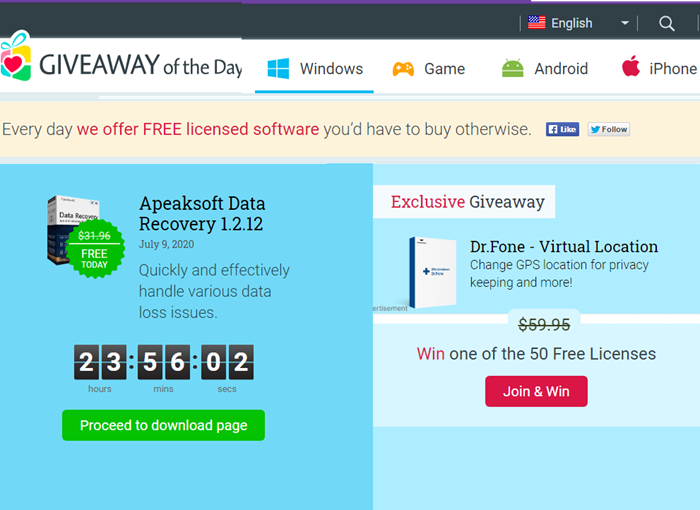The width and height of the screenshot is (700, 510).
Task: Click the Twitter Follow button
Action: coord(608,130)
